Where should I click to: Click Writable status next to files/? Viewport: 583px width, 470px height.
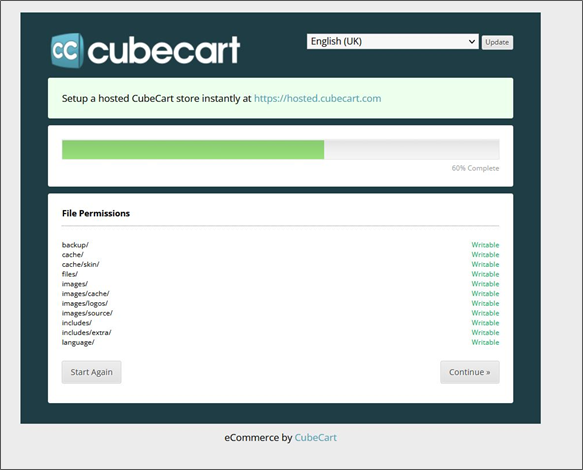point(485,274)
